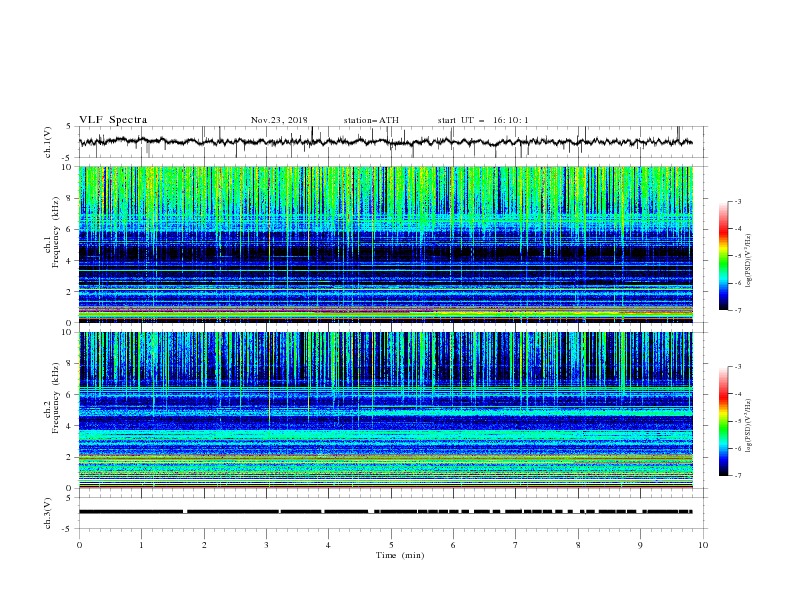Click the ch.1 voltage waveform trace
Viewport: 792px width, 612px height.
[385, 142]
